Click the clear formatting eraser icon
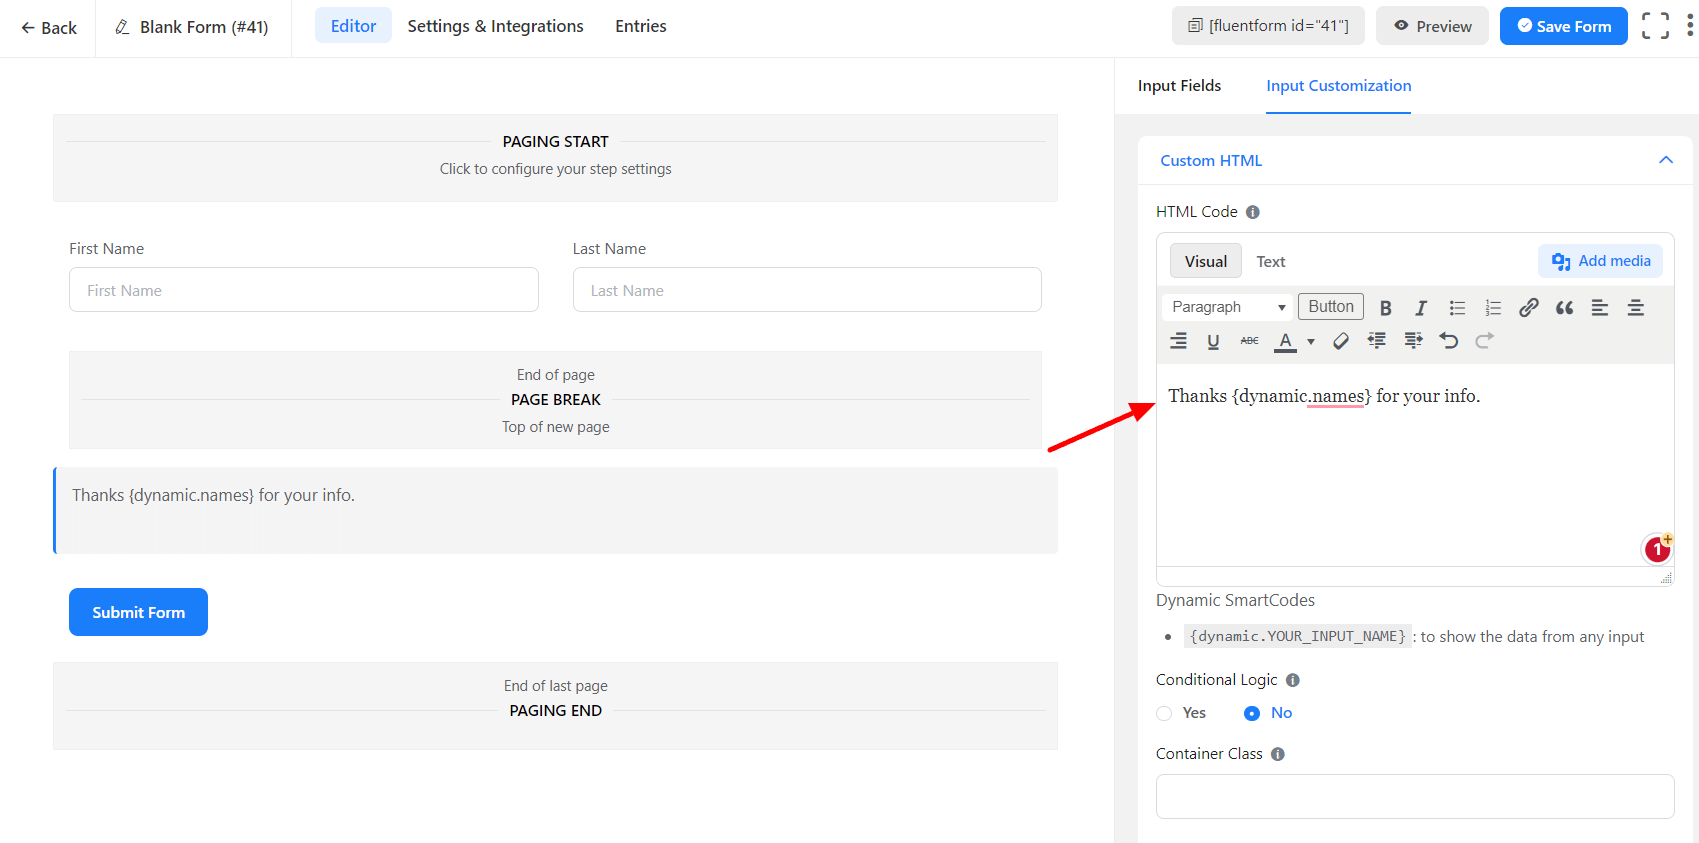The image size is (1699, 843). [1341, 341]
